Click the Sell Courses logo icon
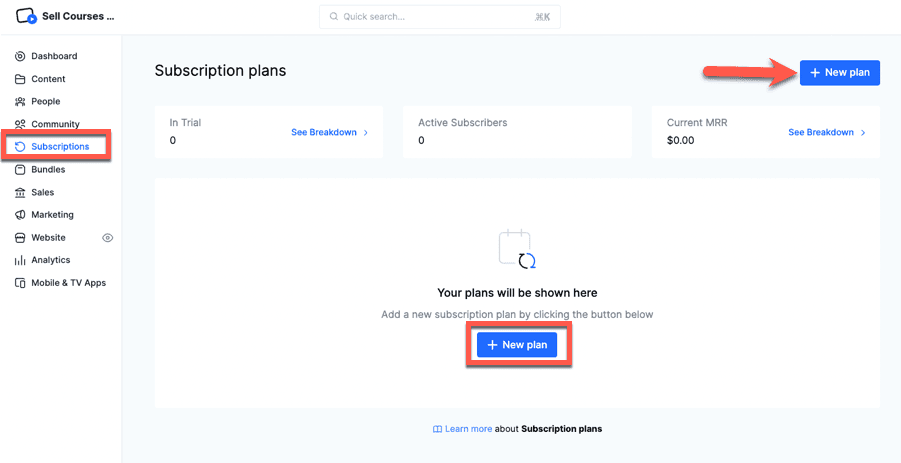Image resolution: width=901 pixels, height=463 pixels. (x=26, y=17)
